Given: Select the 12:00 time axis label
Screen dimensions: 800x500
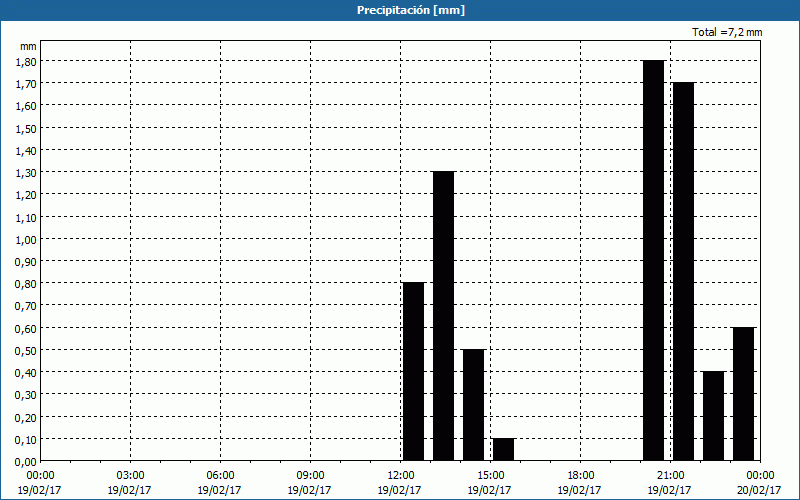Looking at the screenshot, I should coord(401,476).
